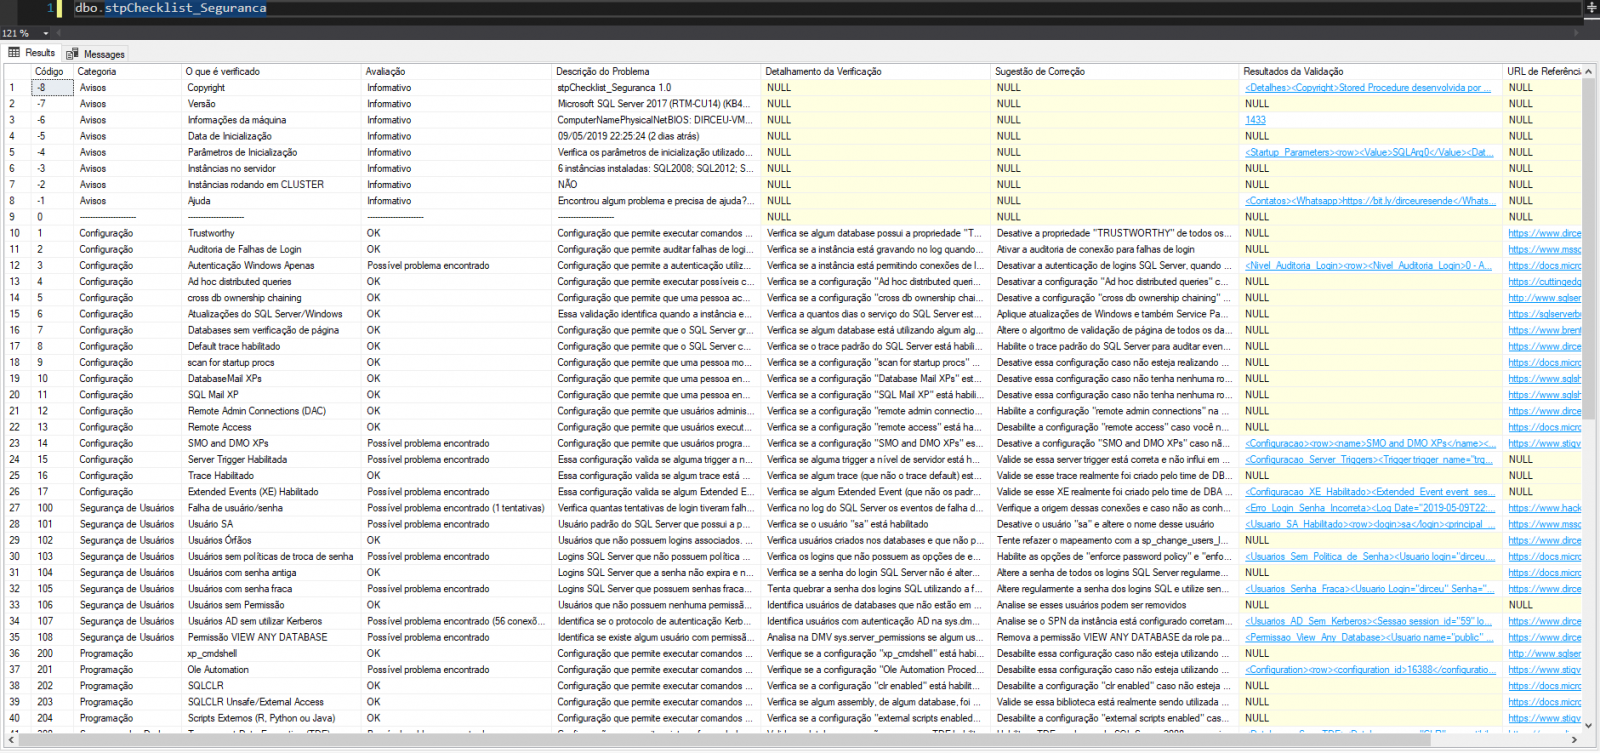Select the 'Usuário SA' cell
This screenshot has height=753, width=1600.
[271, 524]
